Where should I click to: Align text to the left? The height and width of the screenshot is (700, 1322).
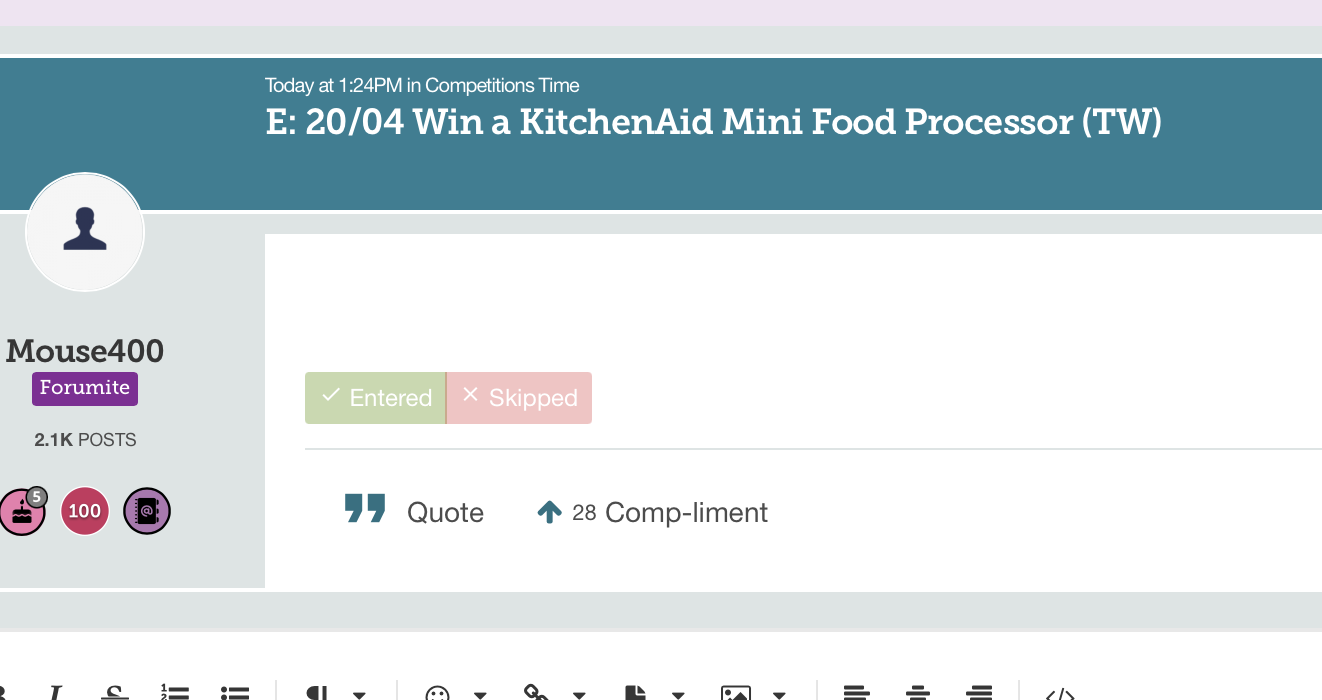click(856, 693)
